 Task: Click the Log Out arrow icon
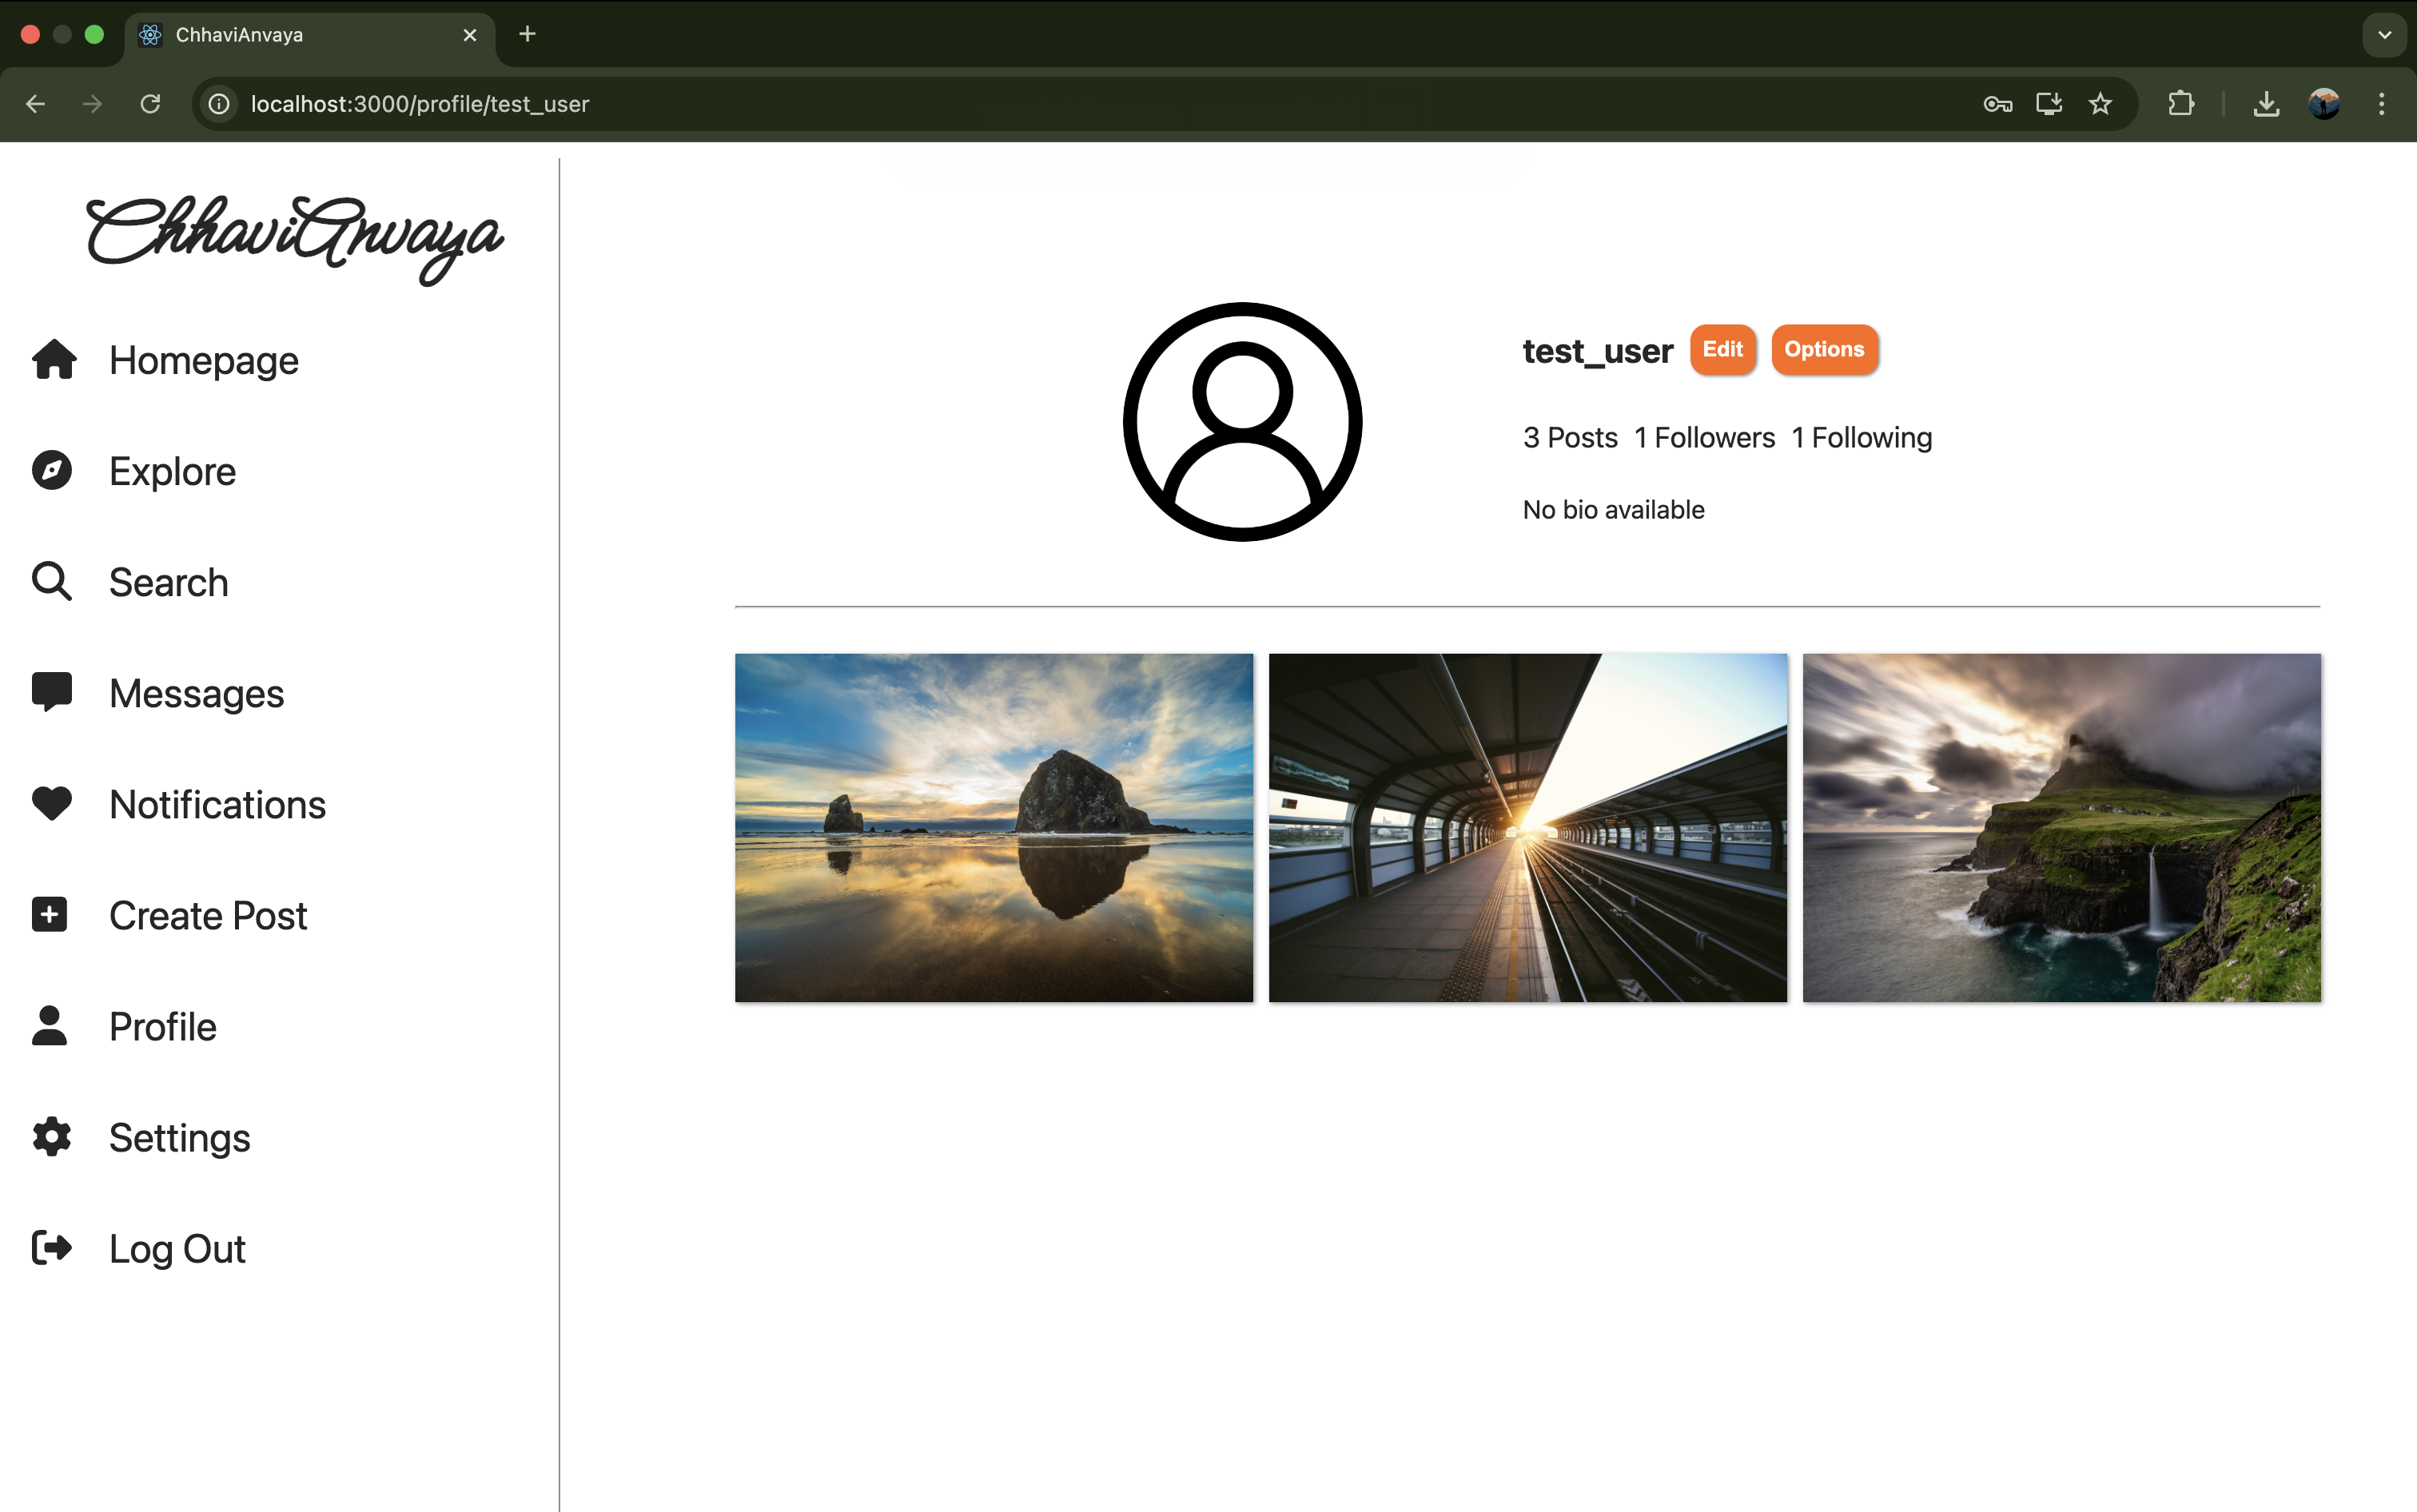pyautogui.click(x=52, y=1248)
